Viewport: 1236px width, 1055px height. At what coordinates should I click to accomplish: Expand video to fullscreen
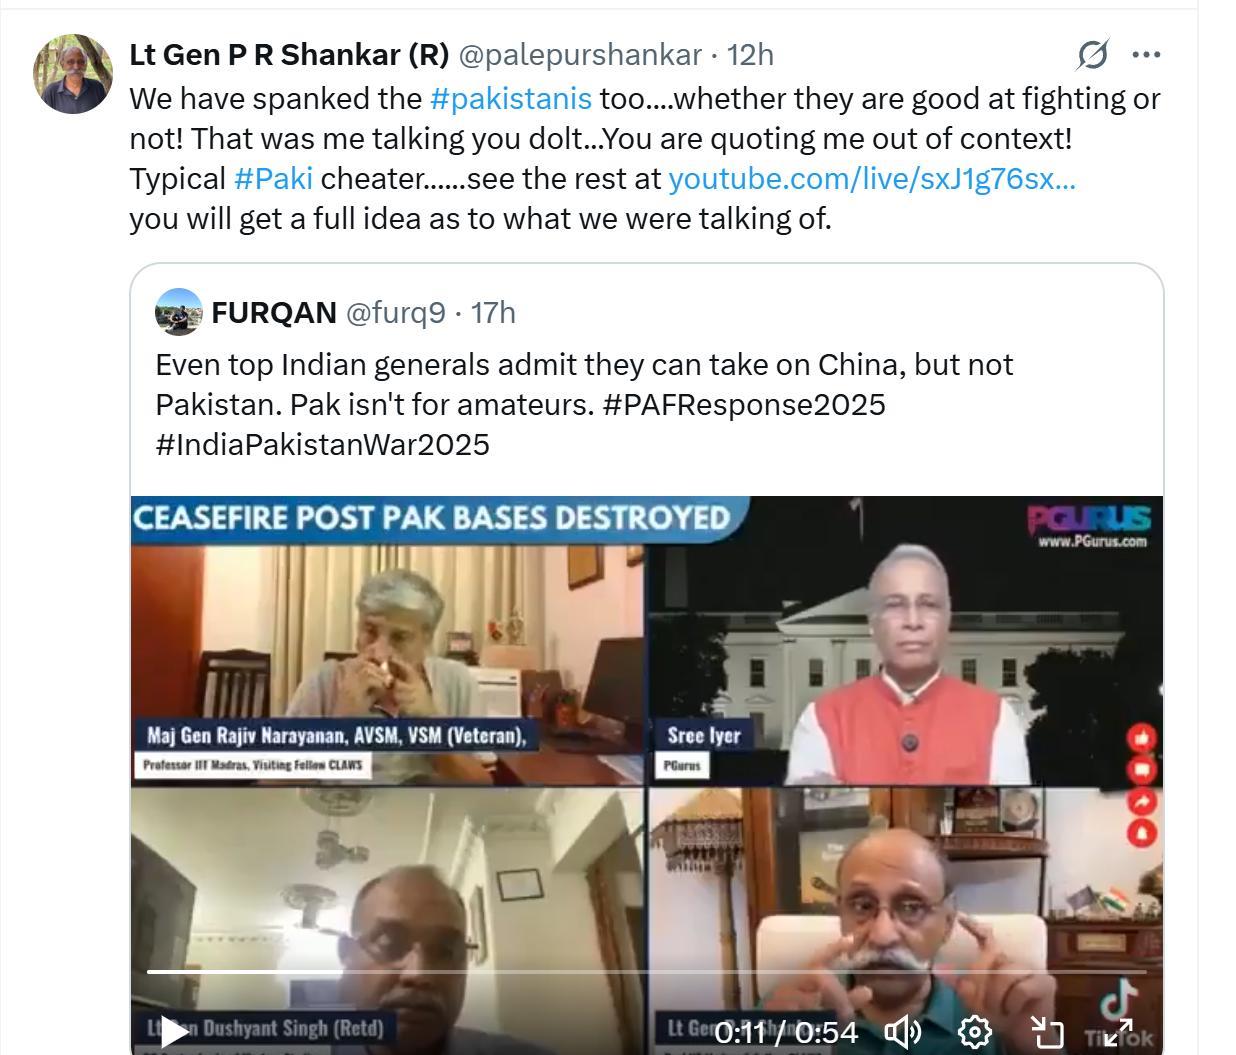click(x=1117, y=1031)
